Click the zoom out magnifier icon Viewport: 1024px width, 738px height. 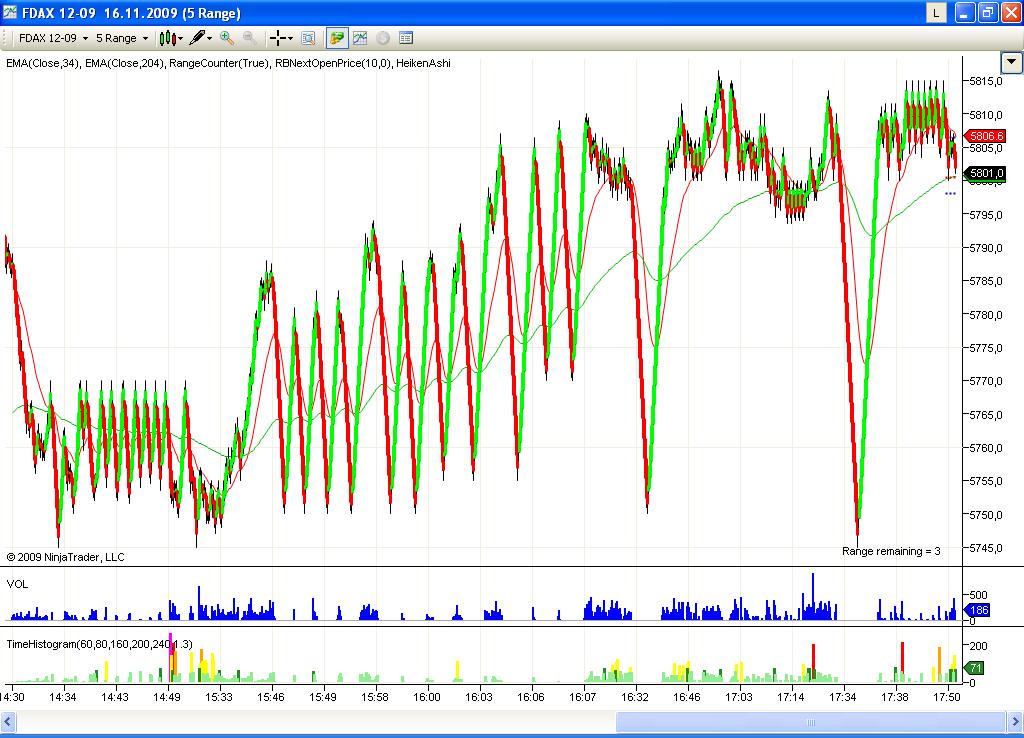(x=249, y=39)
